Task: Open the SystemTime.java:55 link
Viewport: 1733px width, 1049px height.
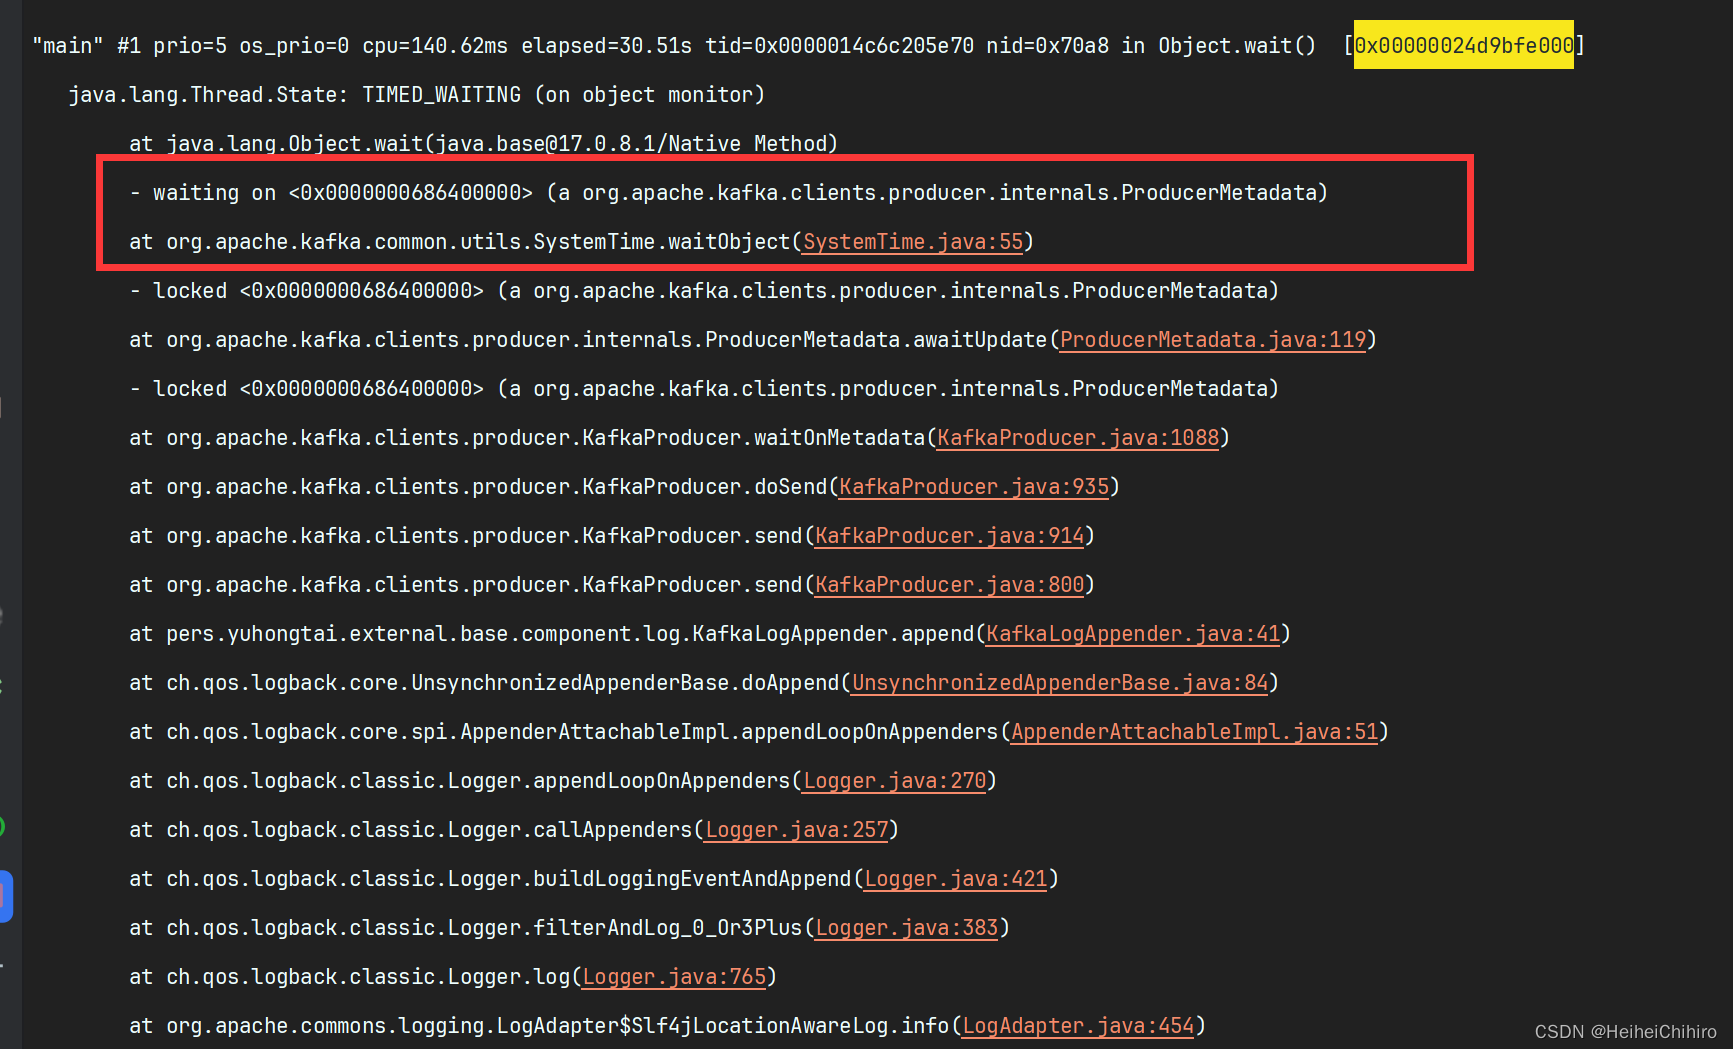Action: pyautogui.click(x=913, y=242)
